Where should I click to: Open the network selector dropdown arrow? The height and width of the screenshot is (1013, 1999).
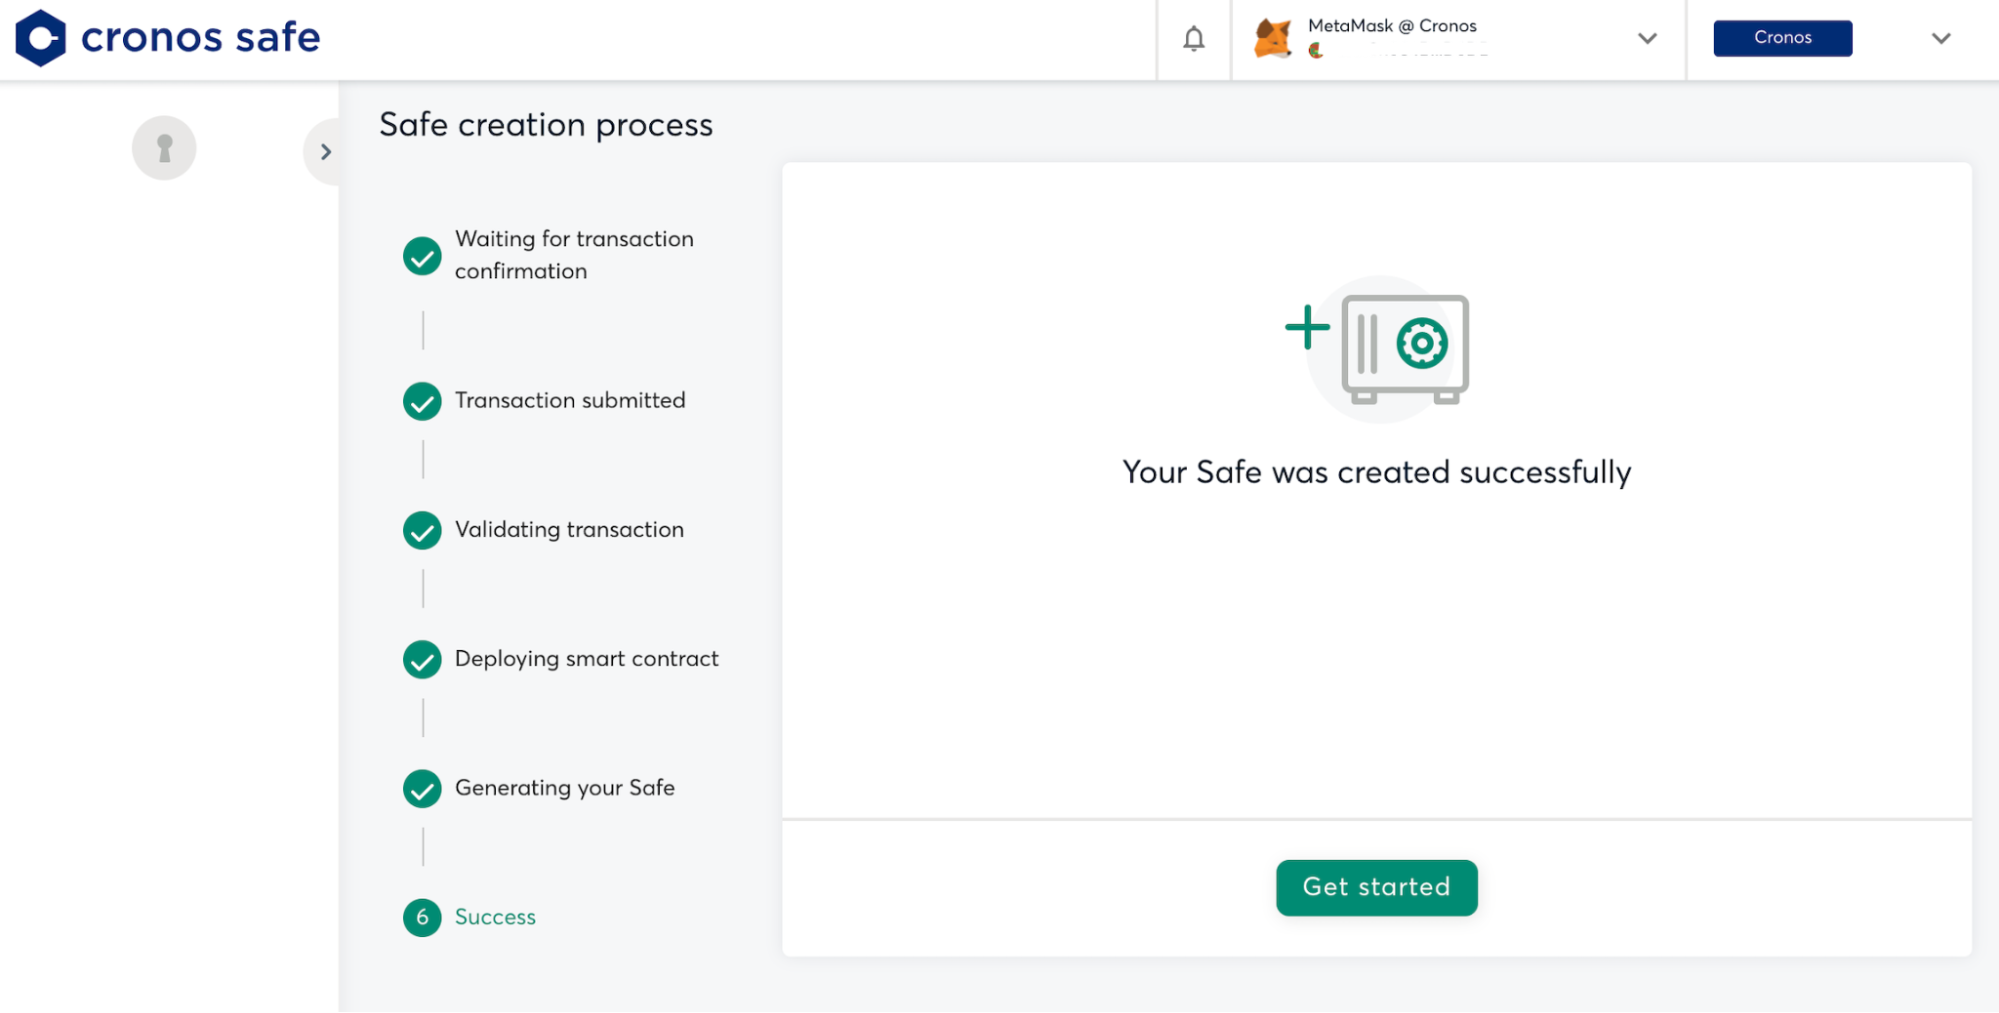[1940, 39]
